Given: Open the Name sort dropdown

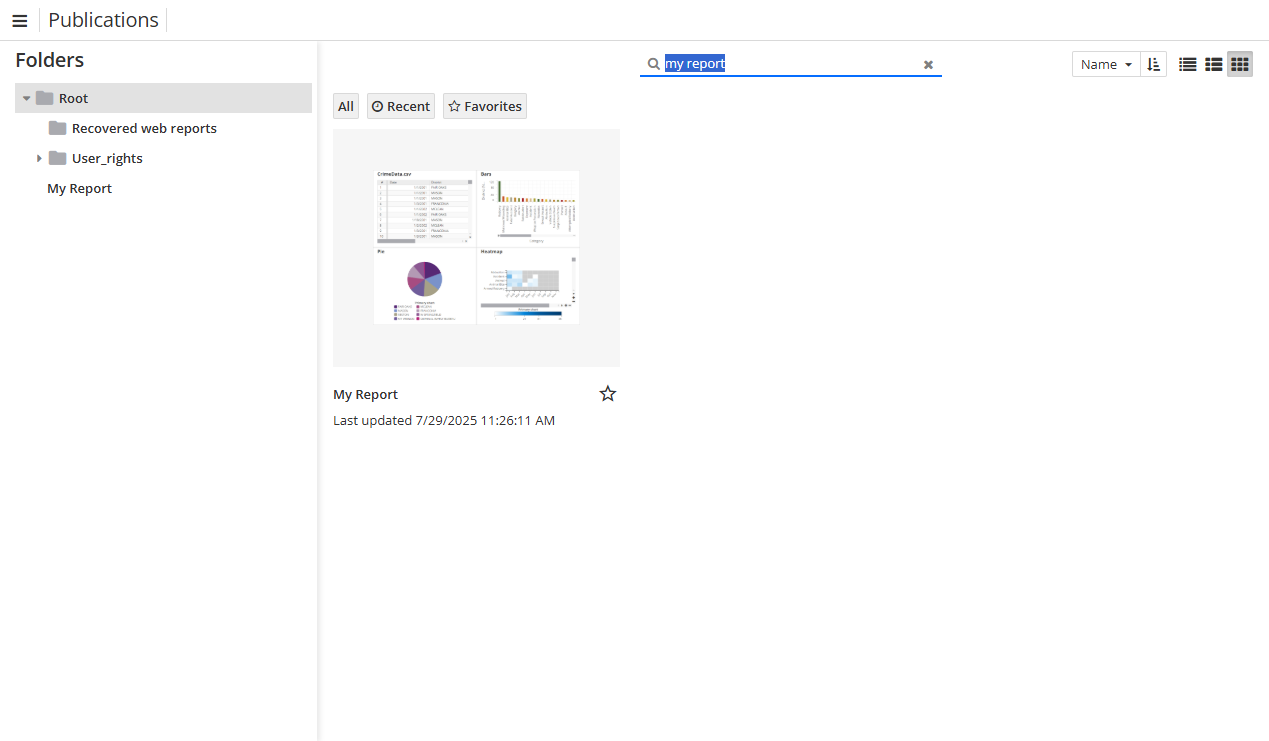Looking at the screenshot, I should coord(1105,63).
